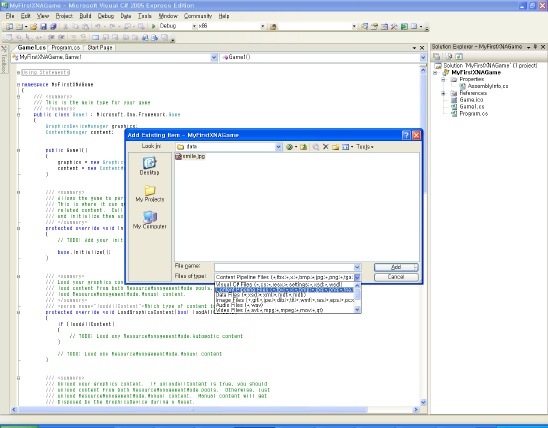Go to the My Projects place icon
This screenshot has width=548, height=428.
coord(150,193)
